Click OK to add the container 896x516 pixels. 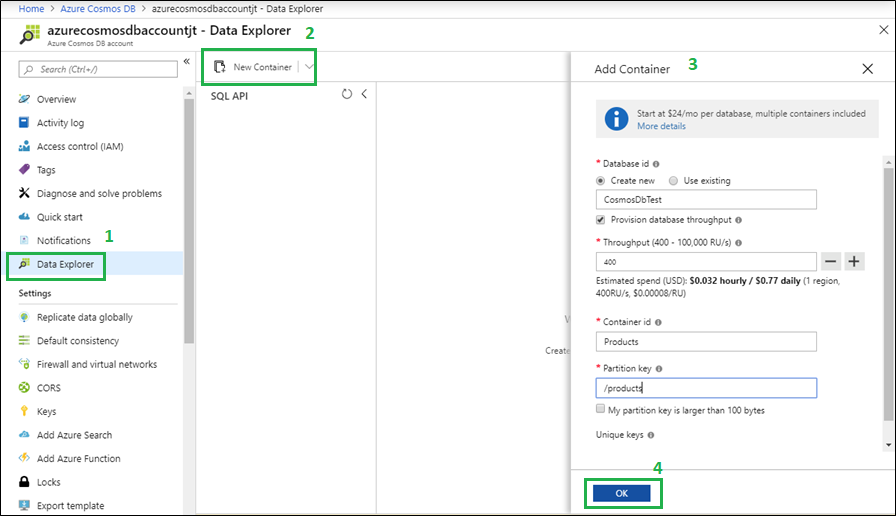tap(622, 493)
